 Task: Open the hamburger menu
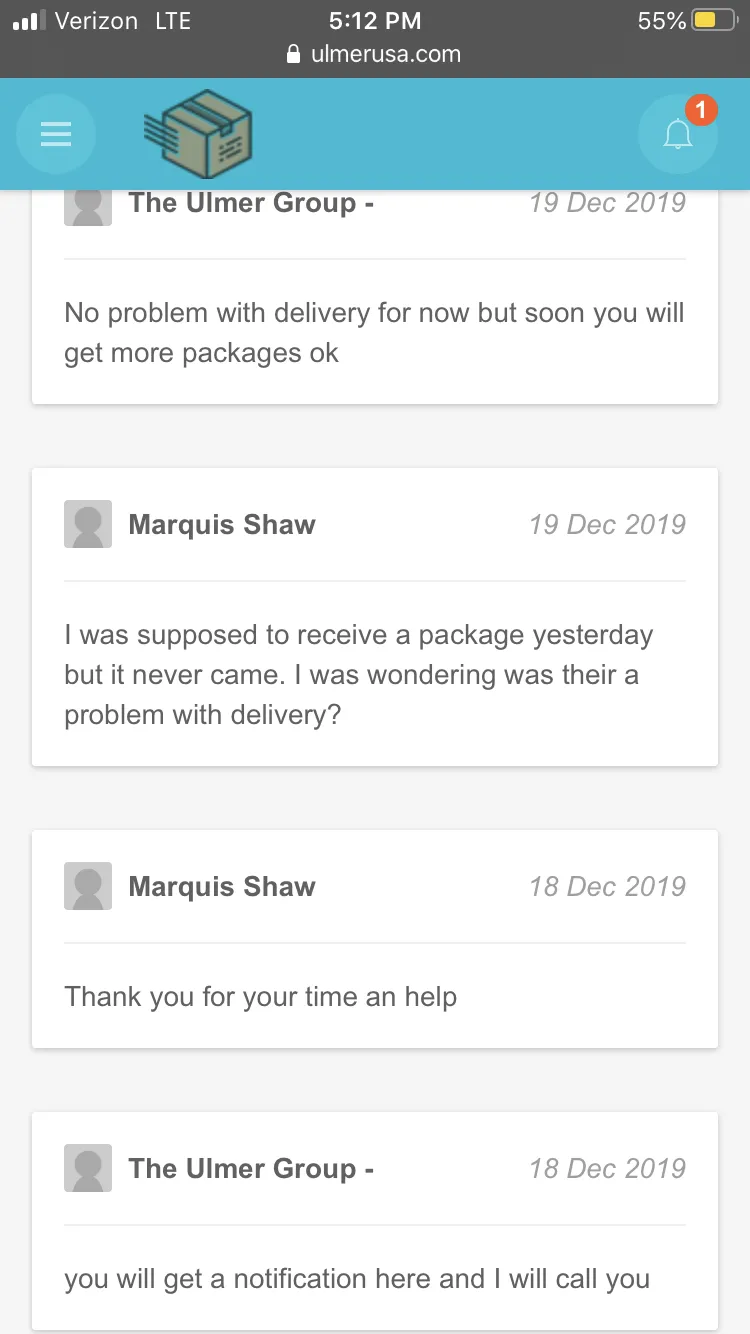point(56,134)
